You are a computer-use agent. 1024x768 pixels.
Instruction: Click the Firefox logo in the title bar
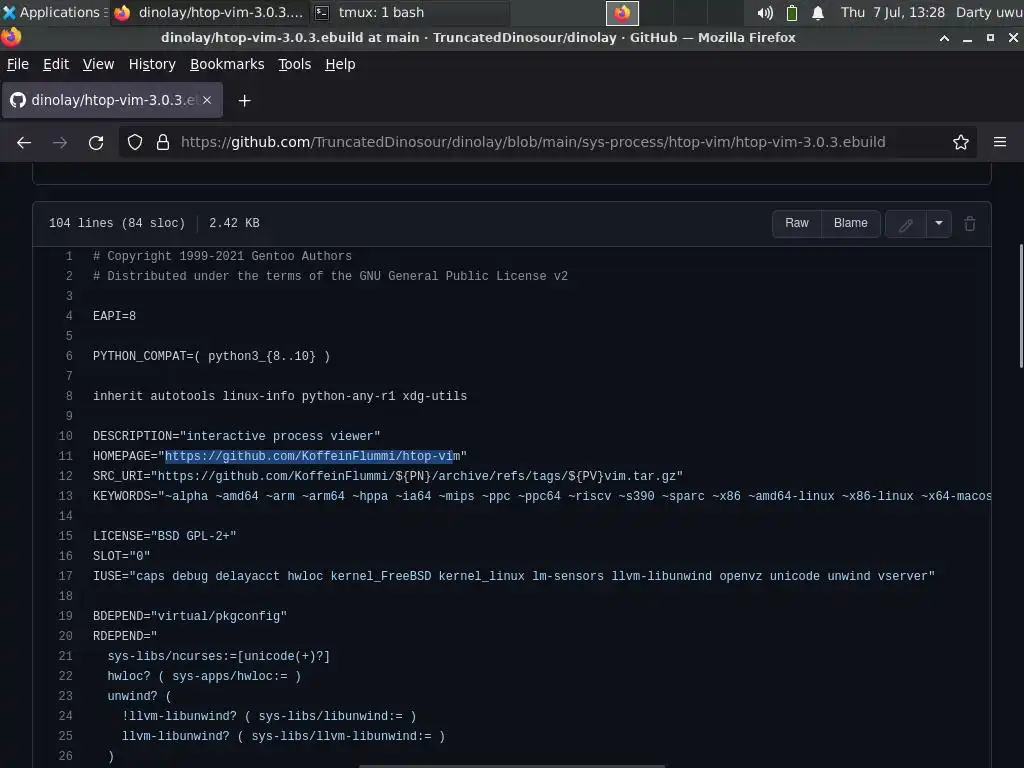coord(11,37)
